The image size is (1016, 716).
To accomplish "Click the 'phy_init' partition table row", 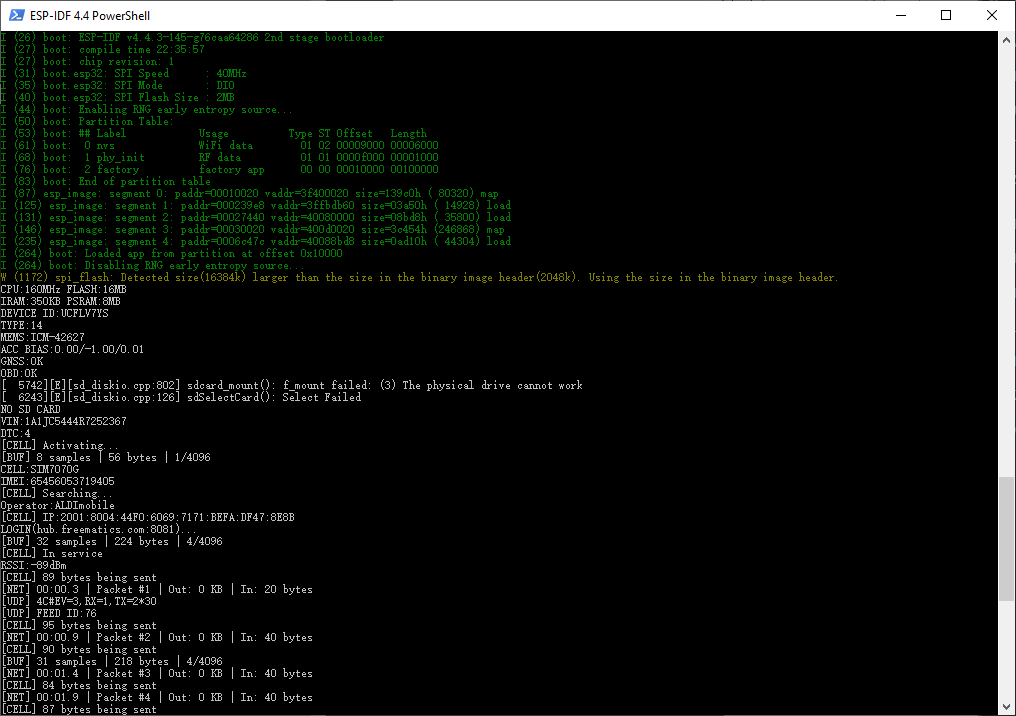I will [220, 157].
